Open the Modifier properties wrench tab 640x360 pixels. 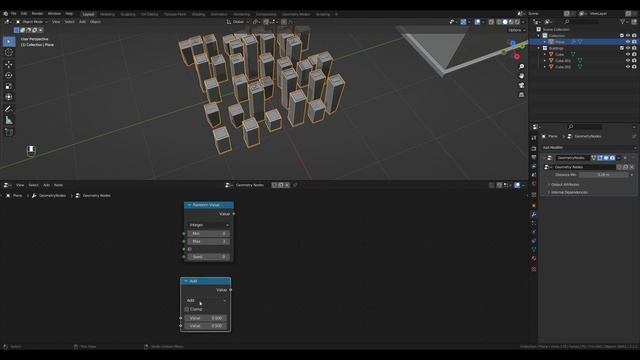coord(533,214)
